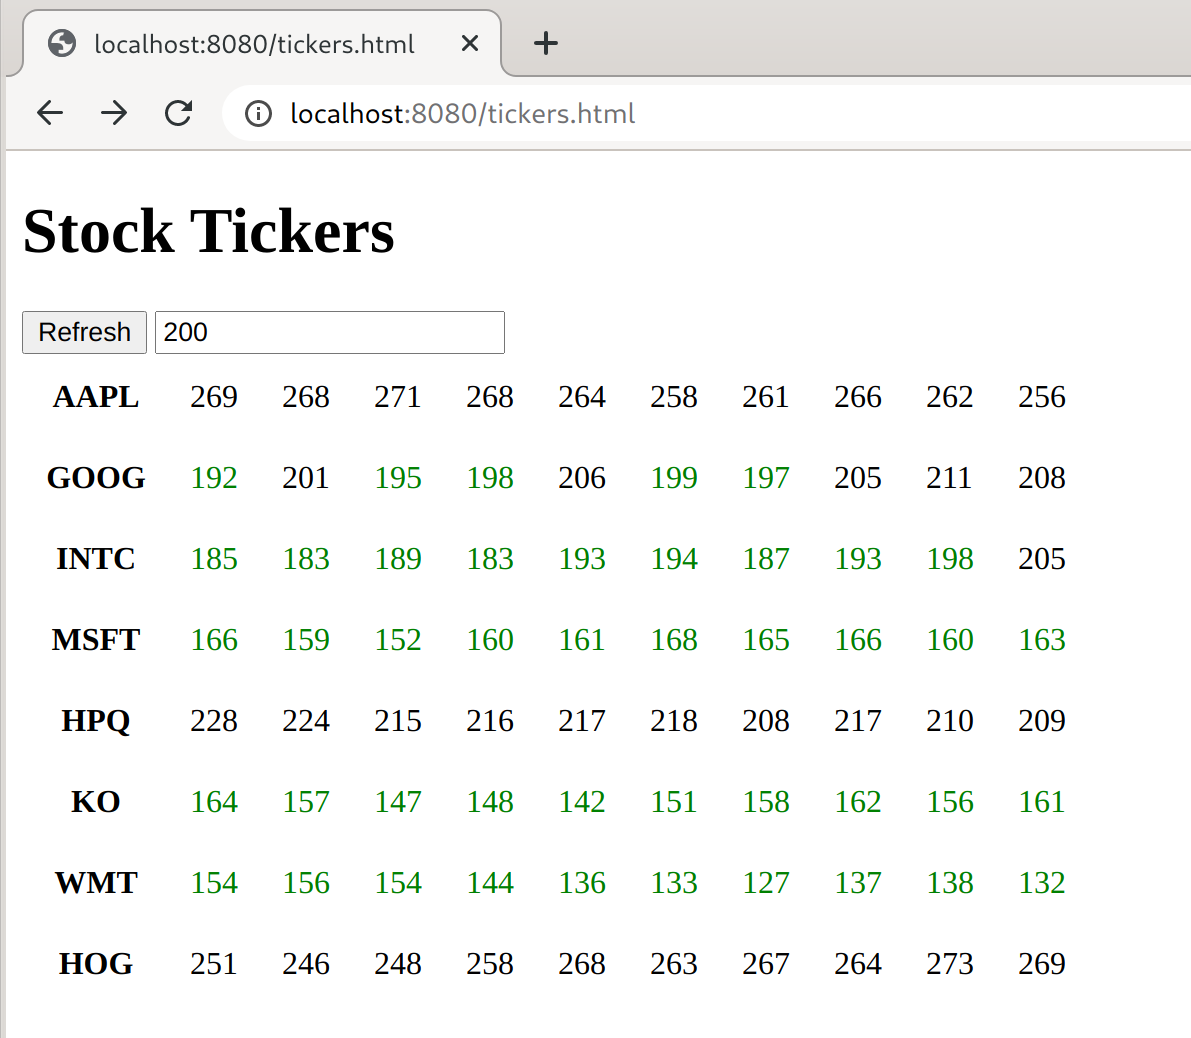Click AAPL value 269

[x=214, y=396]
